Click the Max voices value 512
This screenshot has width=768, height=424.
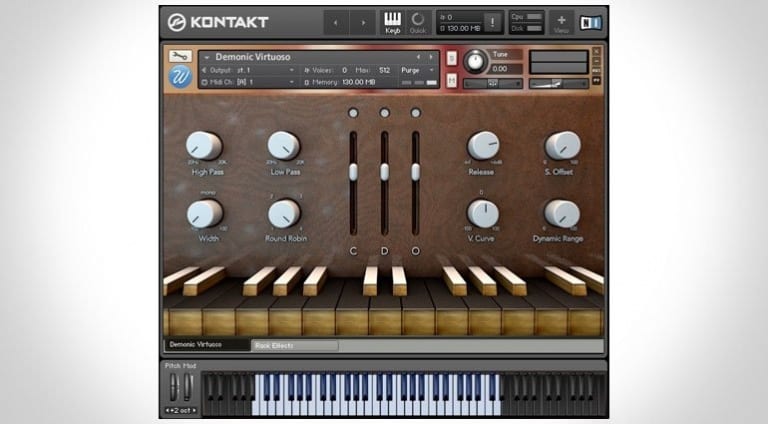(x=384, y=71)
